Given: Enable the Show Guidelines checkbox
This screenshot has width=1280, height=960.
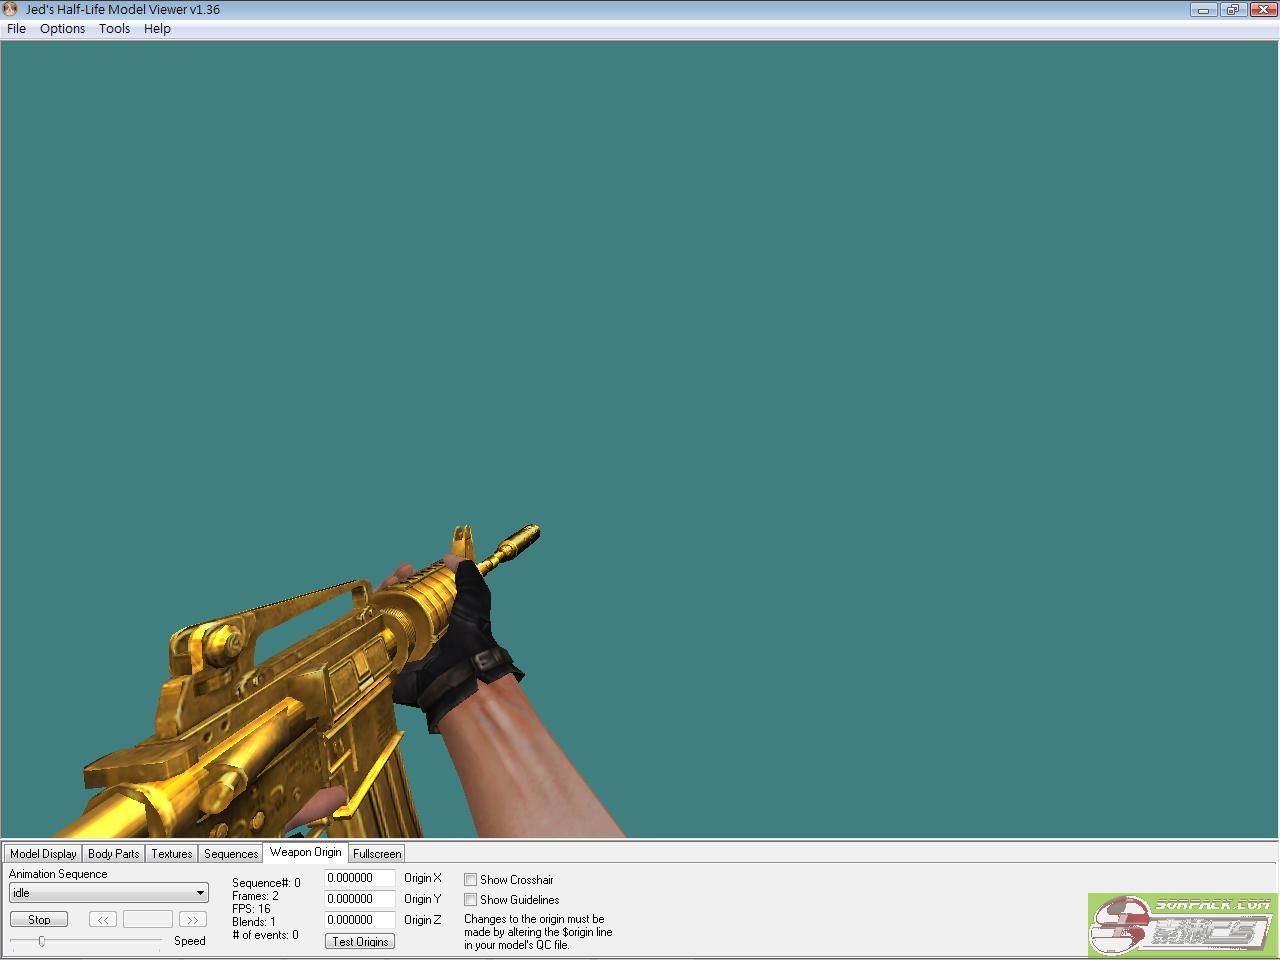Looking at the screenshot, I should click(470, 899).
